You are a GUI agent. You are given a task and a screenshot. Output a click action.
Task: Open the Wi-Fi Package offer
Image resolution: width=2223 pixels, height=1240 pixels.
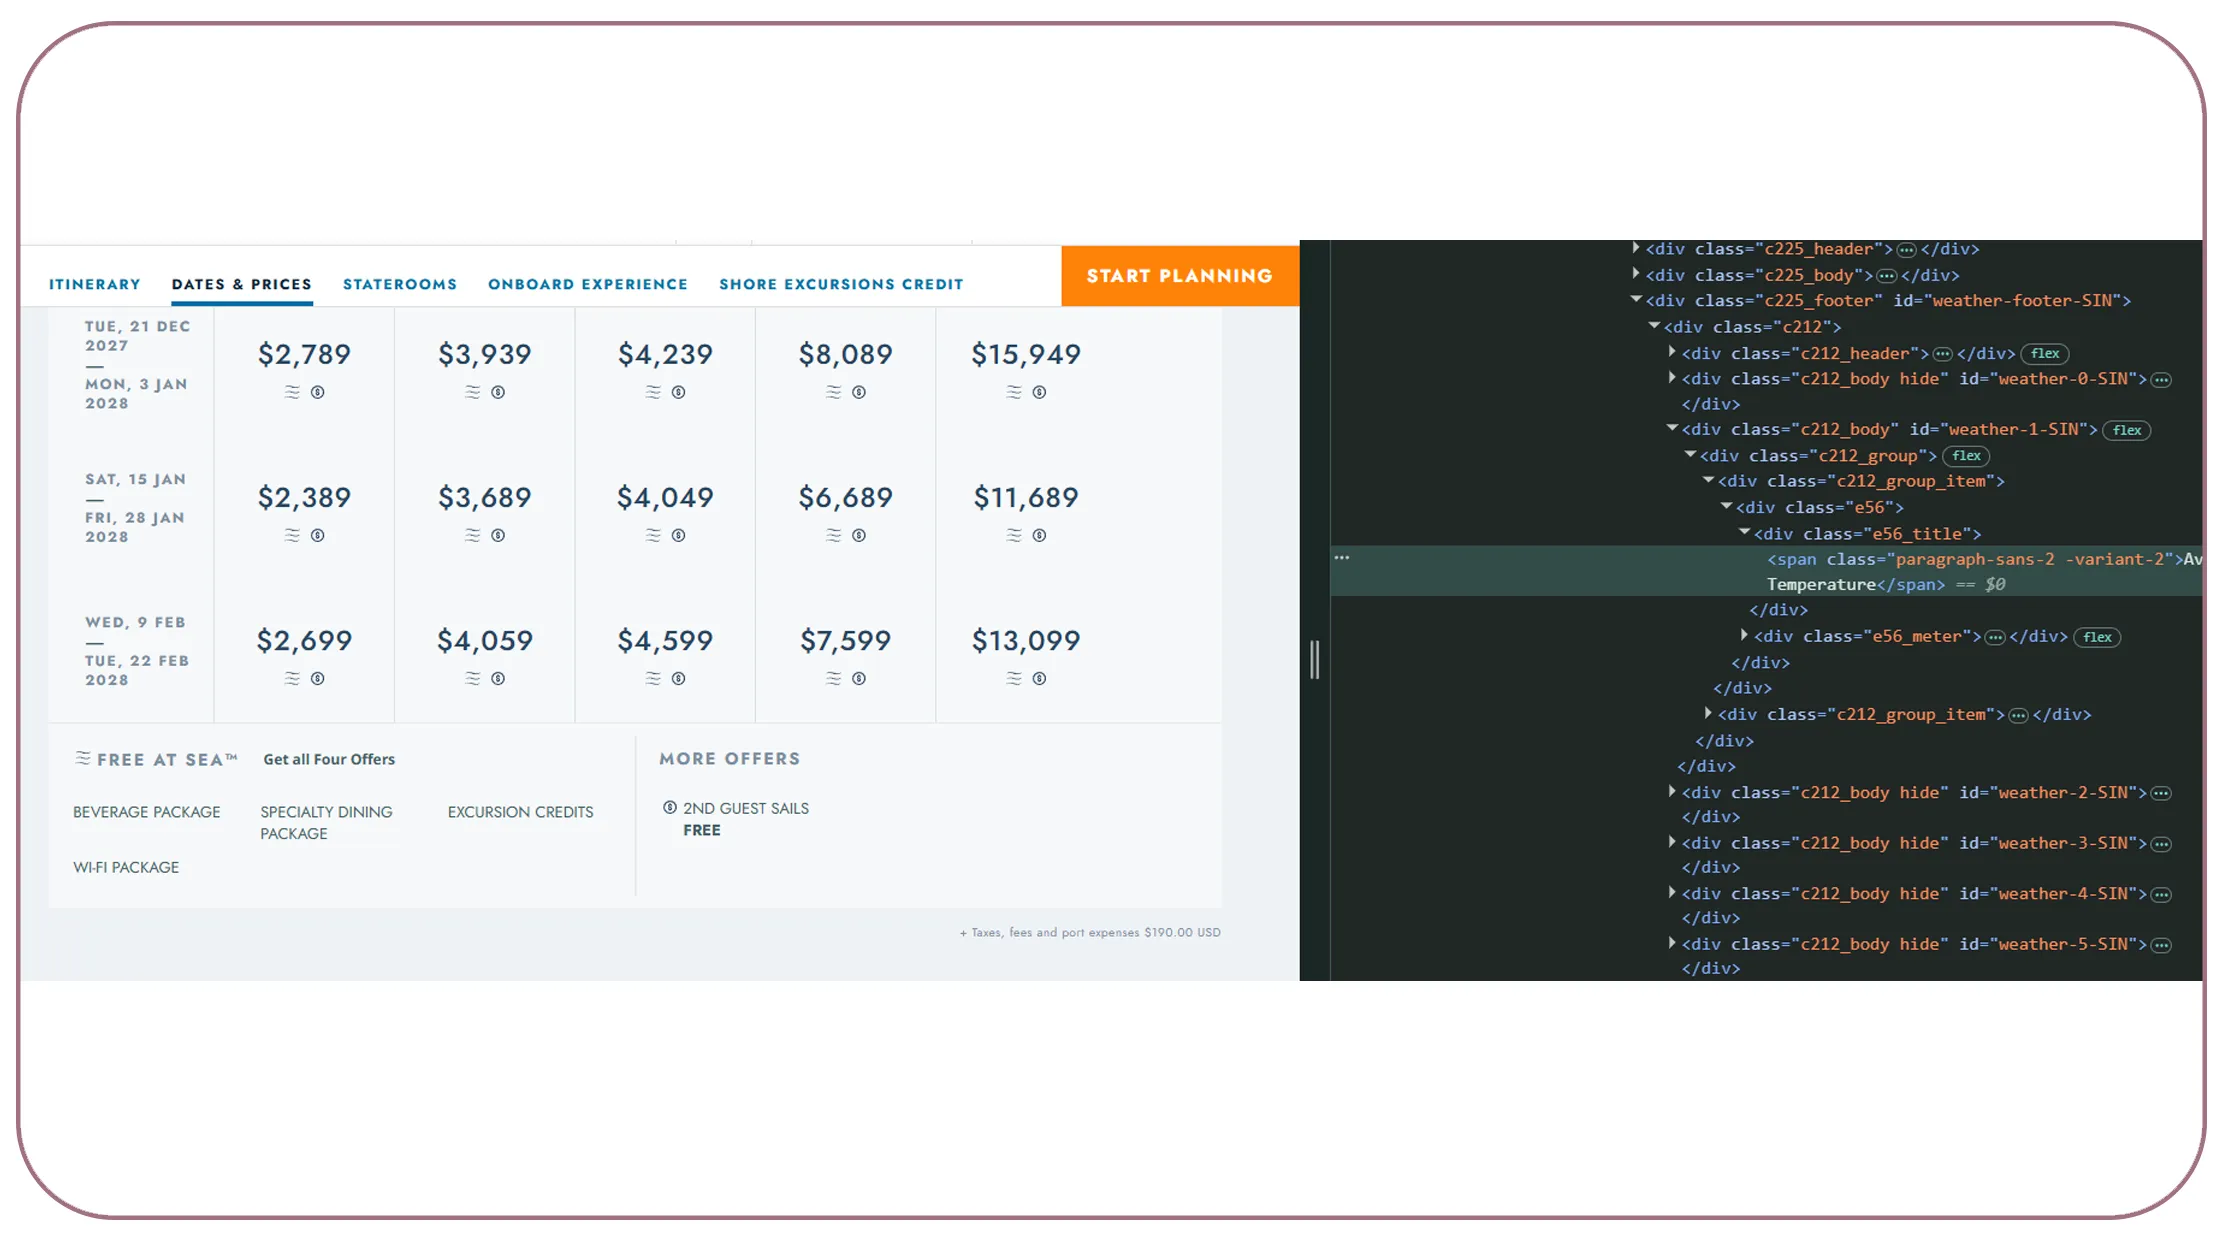[126, 867]
